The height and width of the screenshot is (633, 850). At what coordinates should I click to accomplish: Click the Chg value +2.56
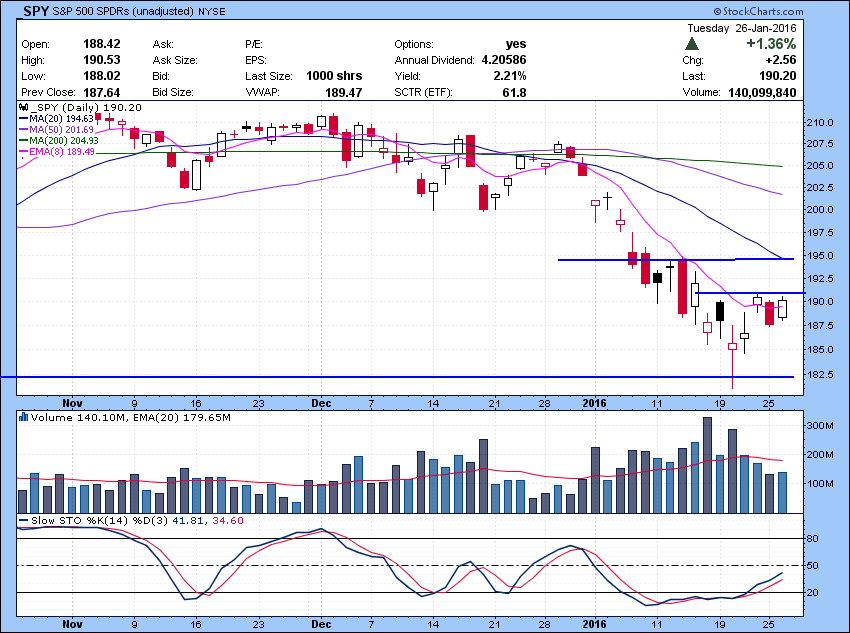click(781, 60)
